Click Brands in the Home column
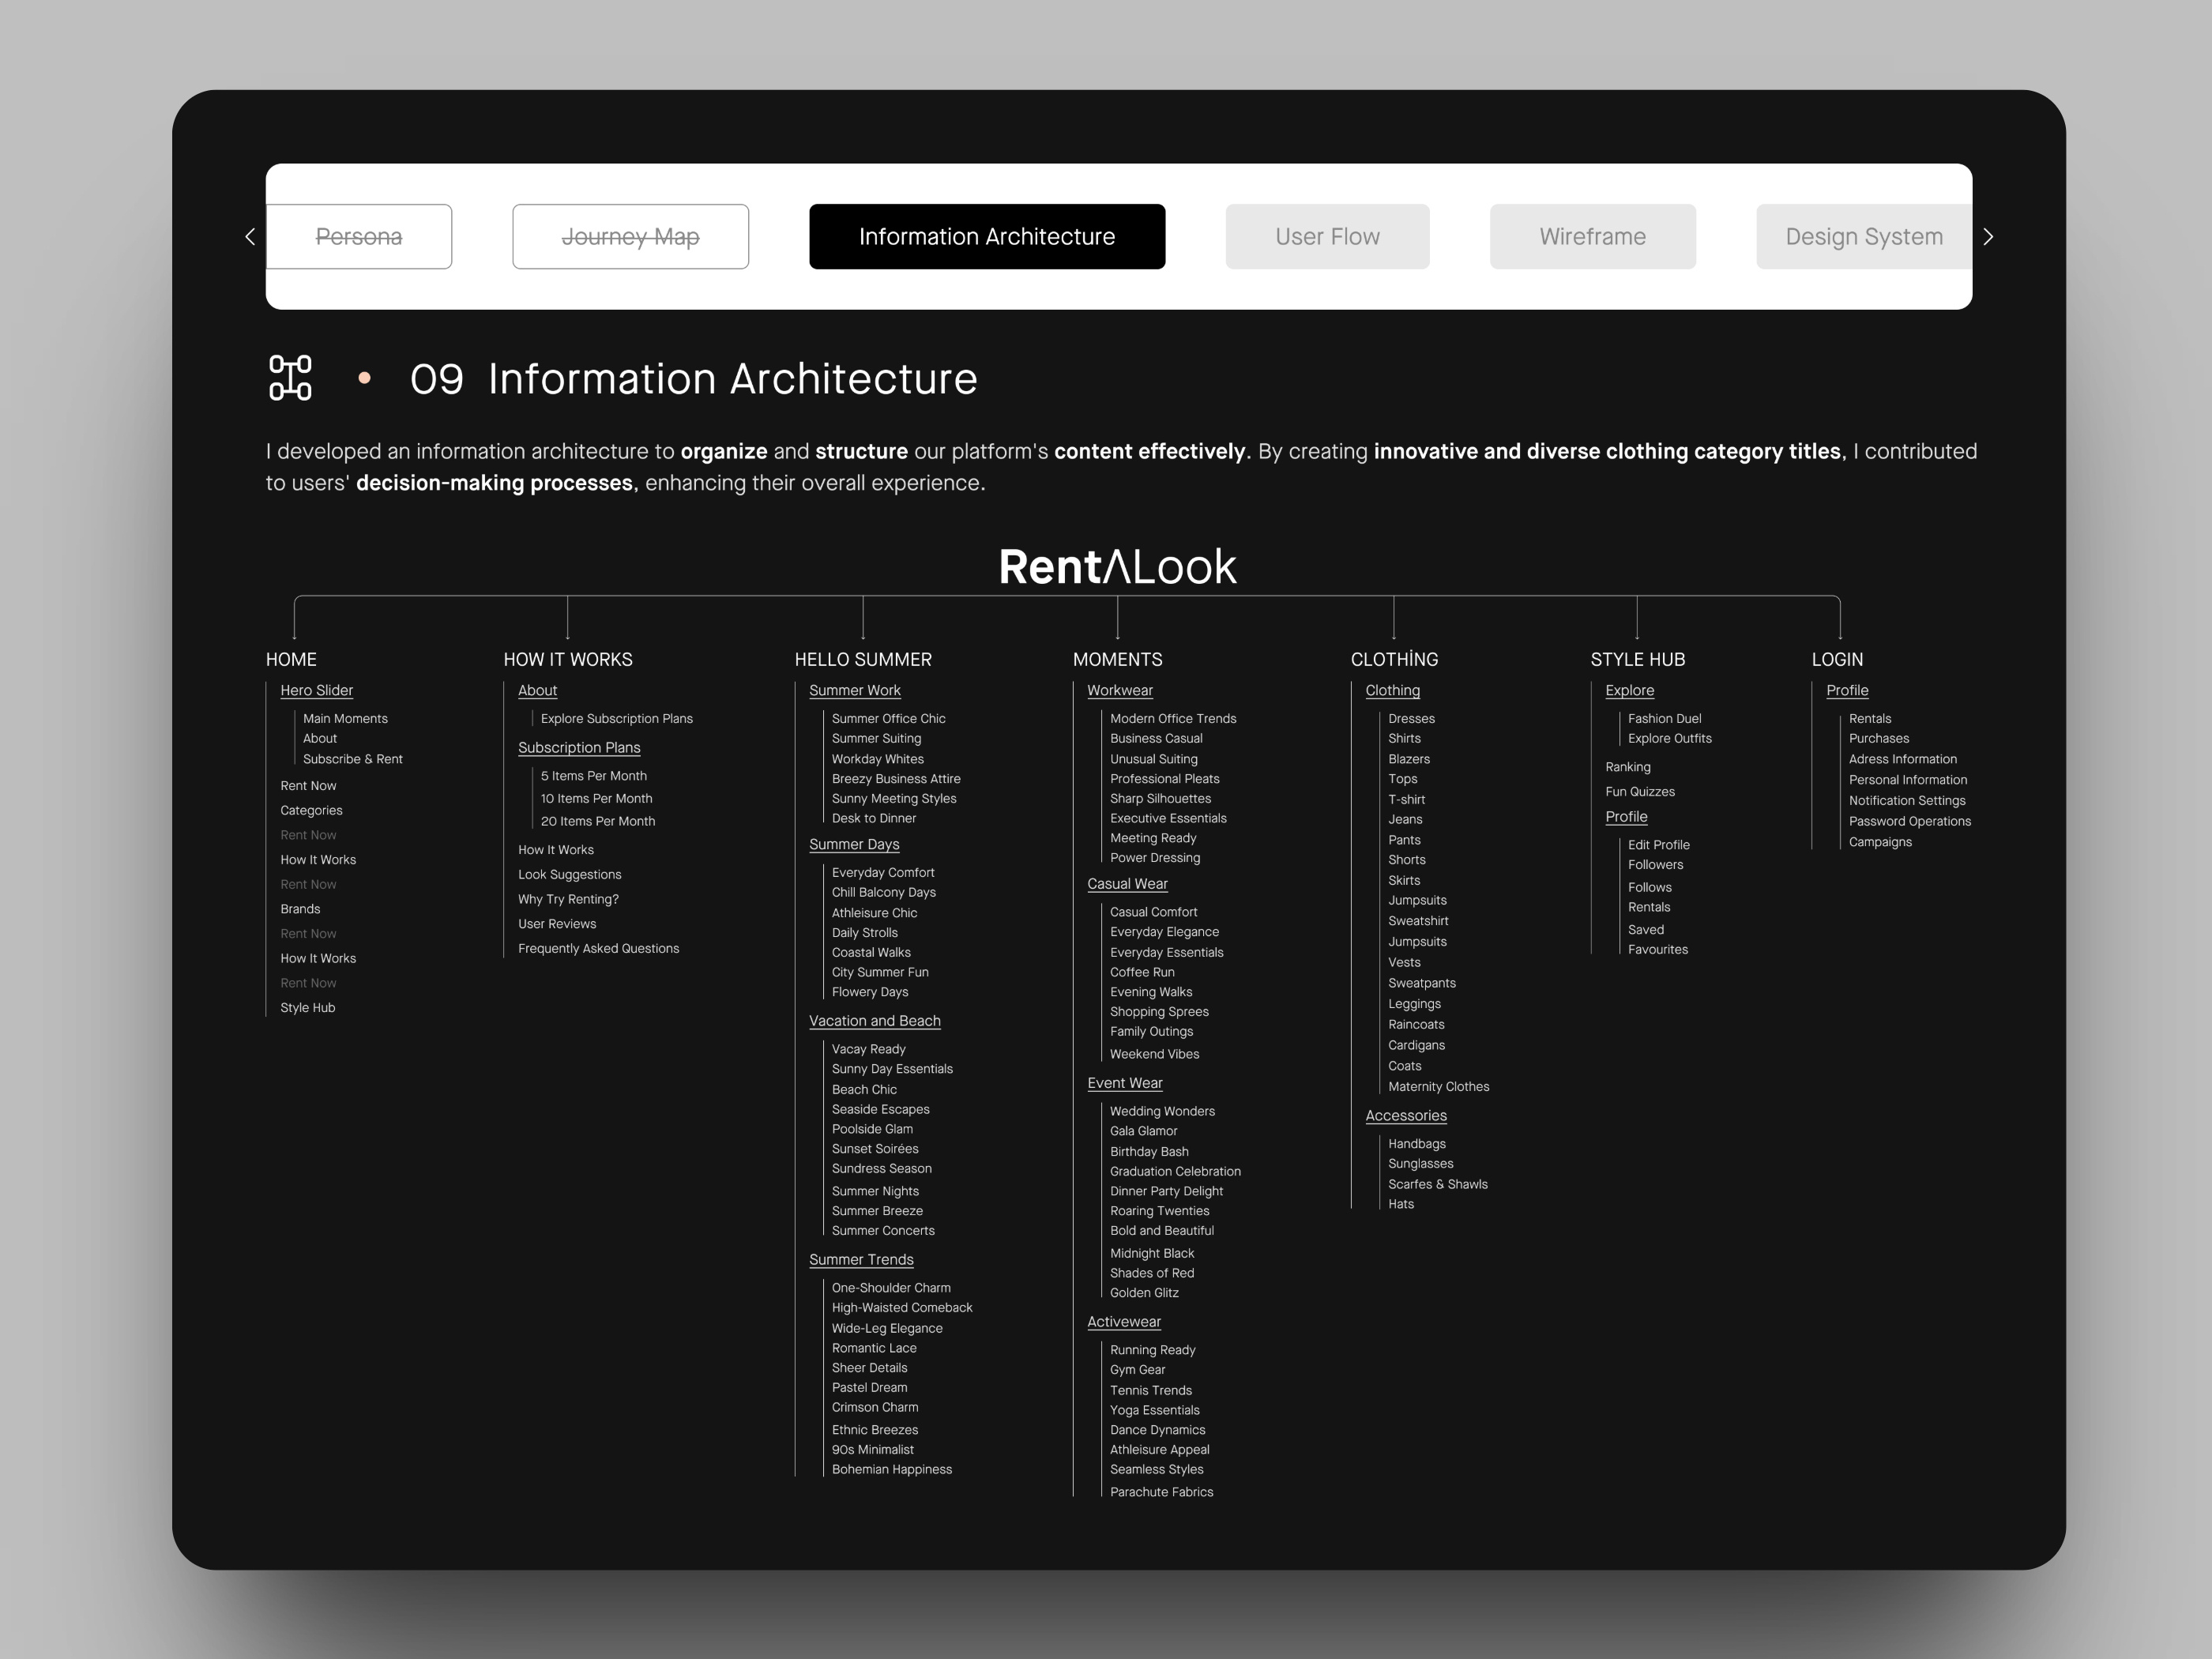Viewport: 2212px width, 1659px height. coord(300,910)
